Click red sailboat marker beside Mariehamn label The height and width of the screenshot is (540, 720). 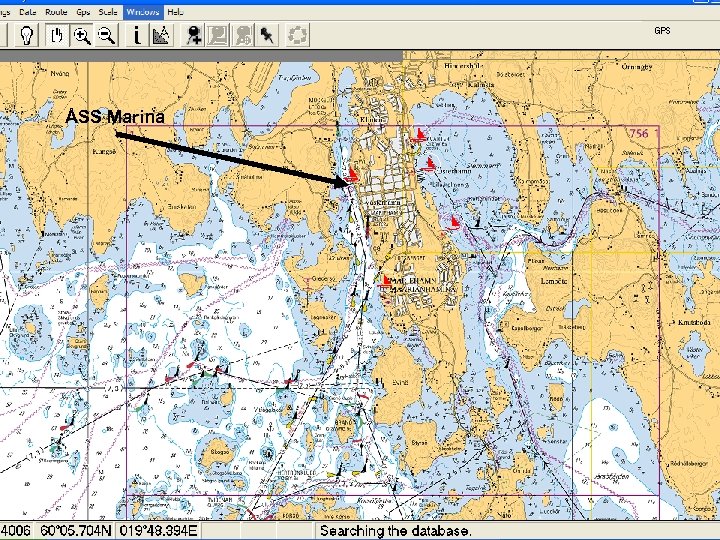[385, 281]
